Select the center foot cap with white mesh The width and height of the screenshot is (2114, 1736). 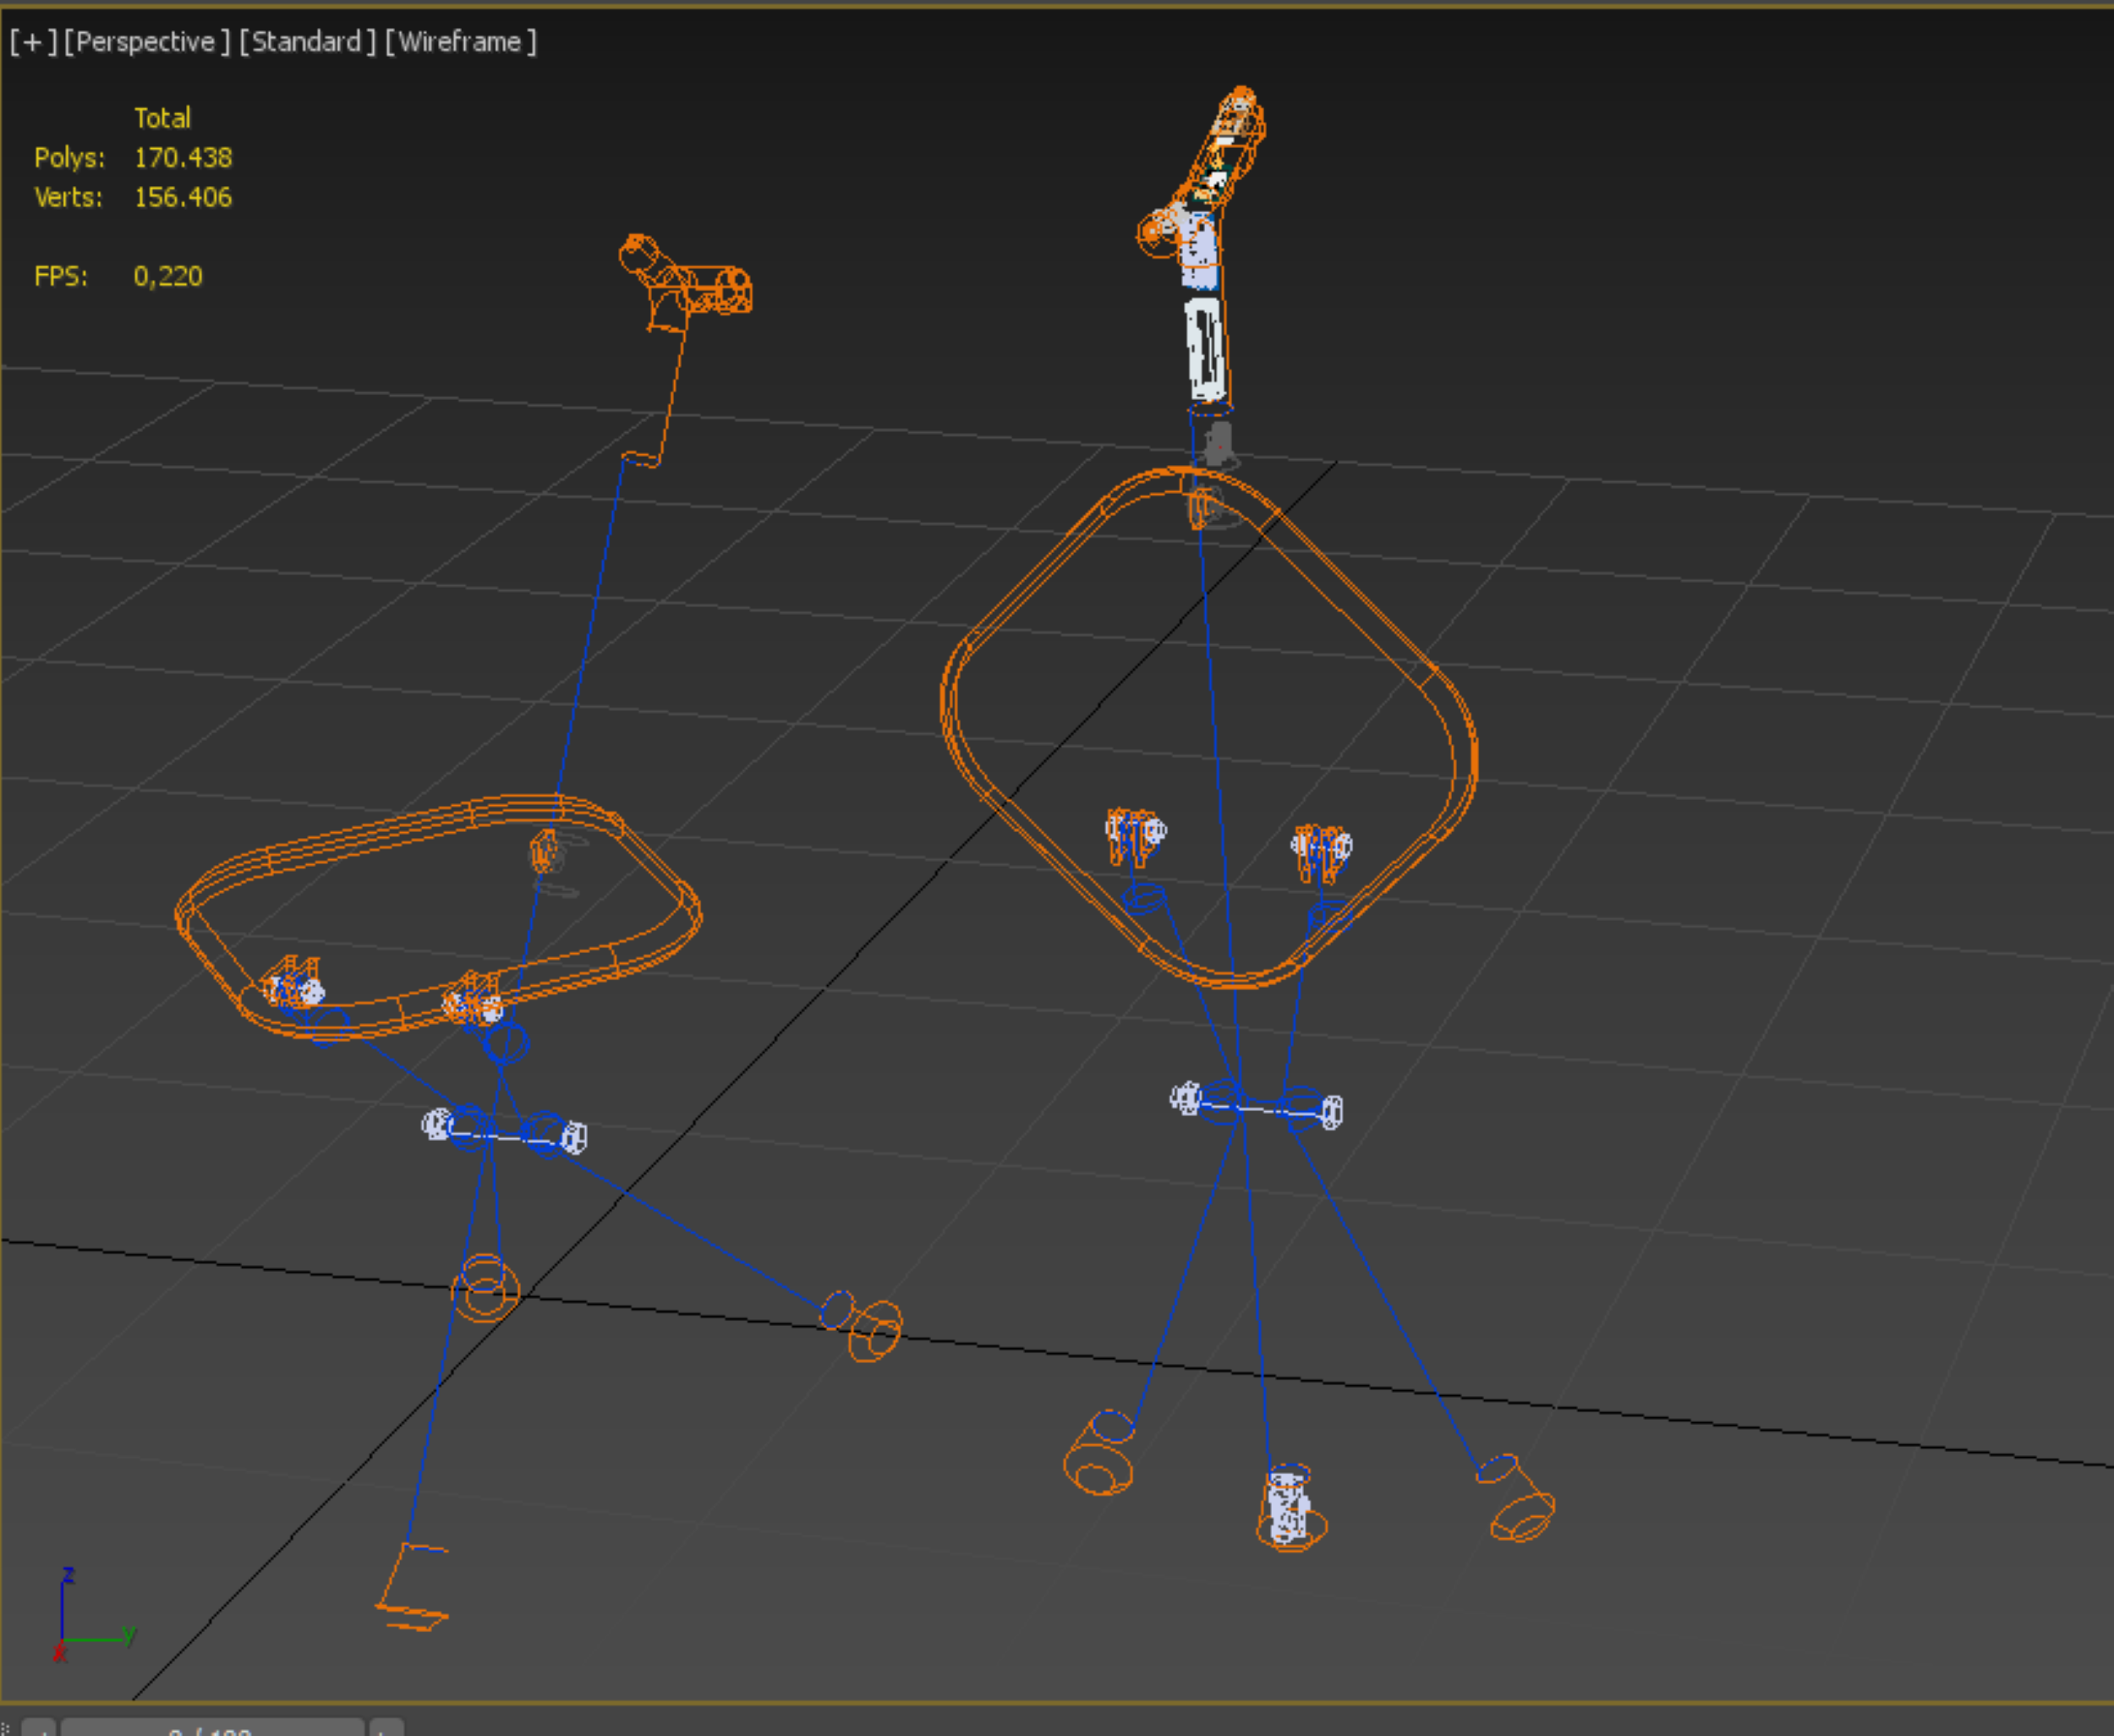pos(1288,1510)
